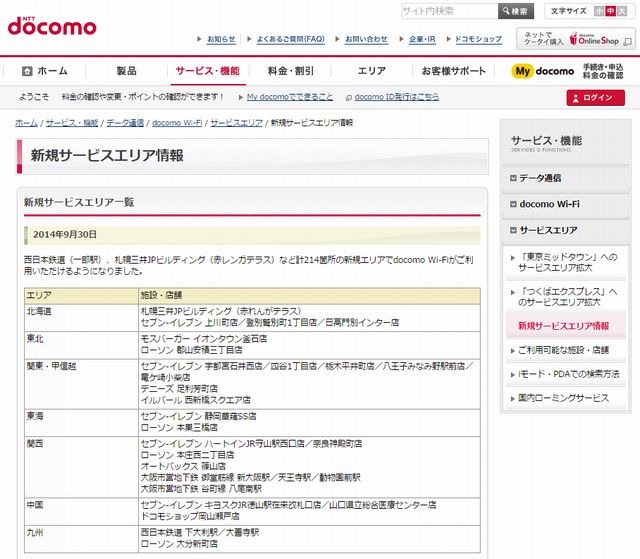Viewport: 640px width, 559px height.
Task: Open よくあるご質問(FAQ) link
Action: pyautogui.click(x=291, y=39)
